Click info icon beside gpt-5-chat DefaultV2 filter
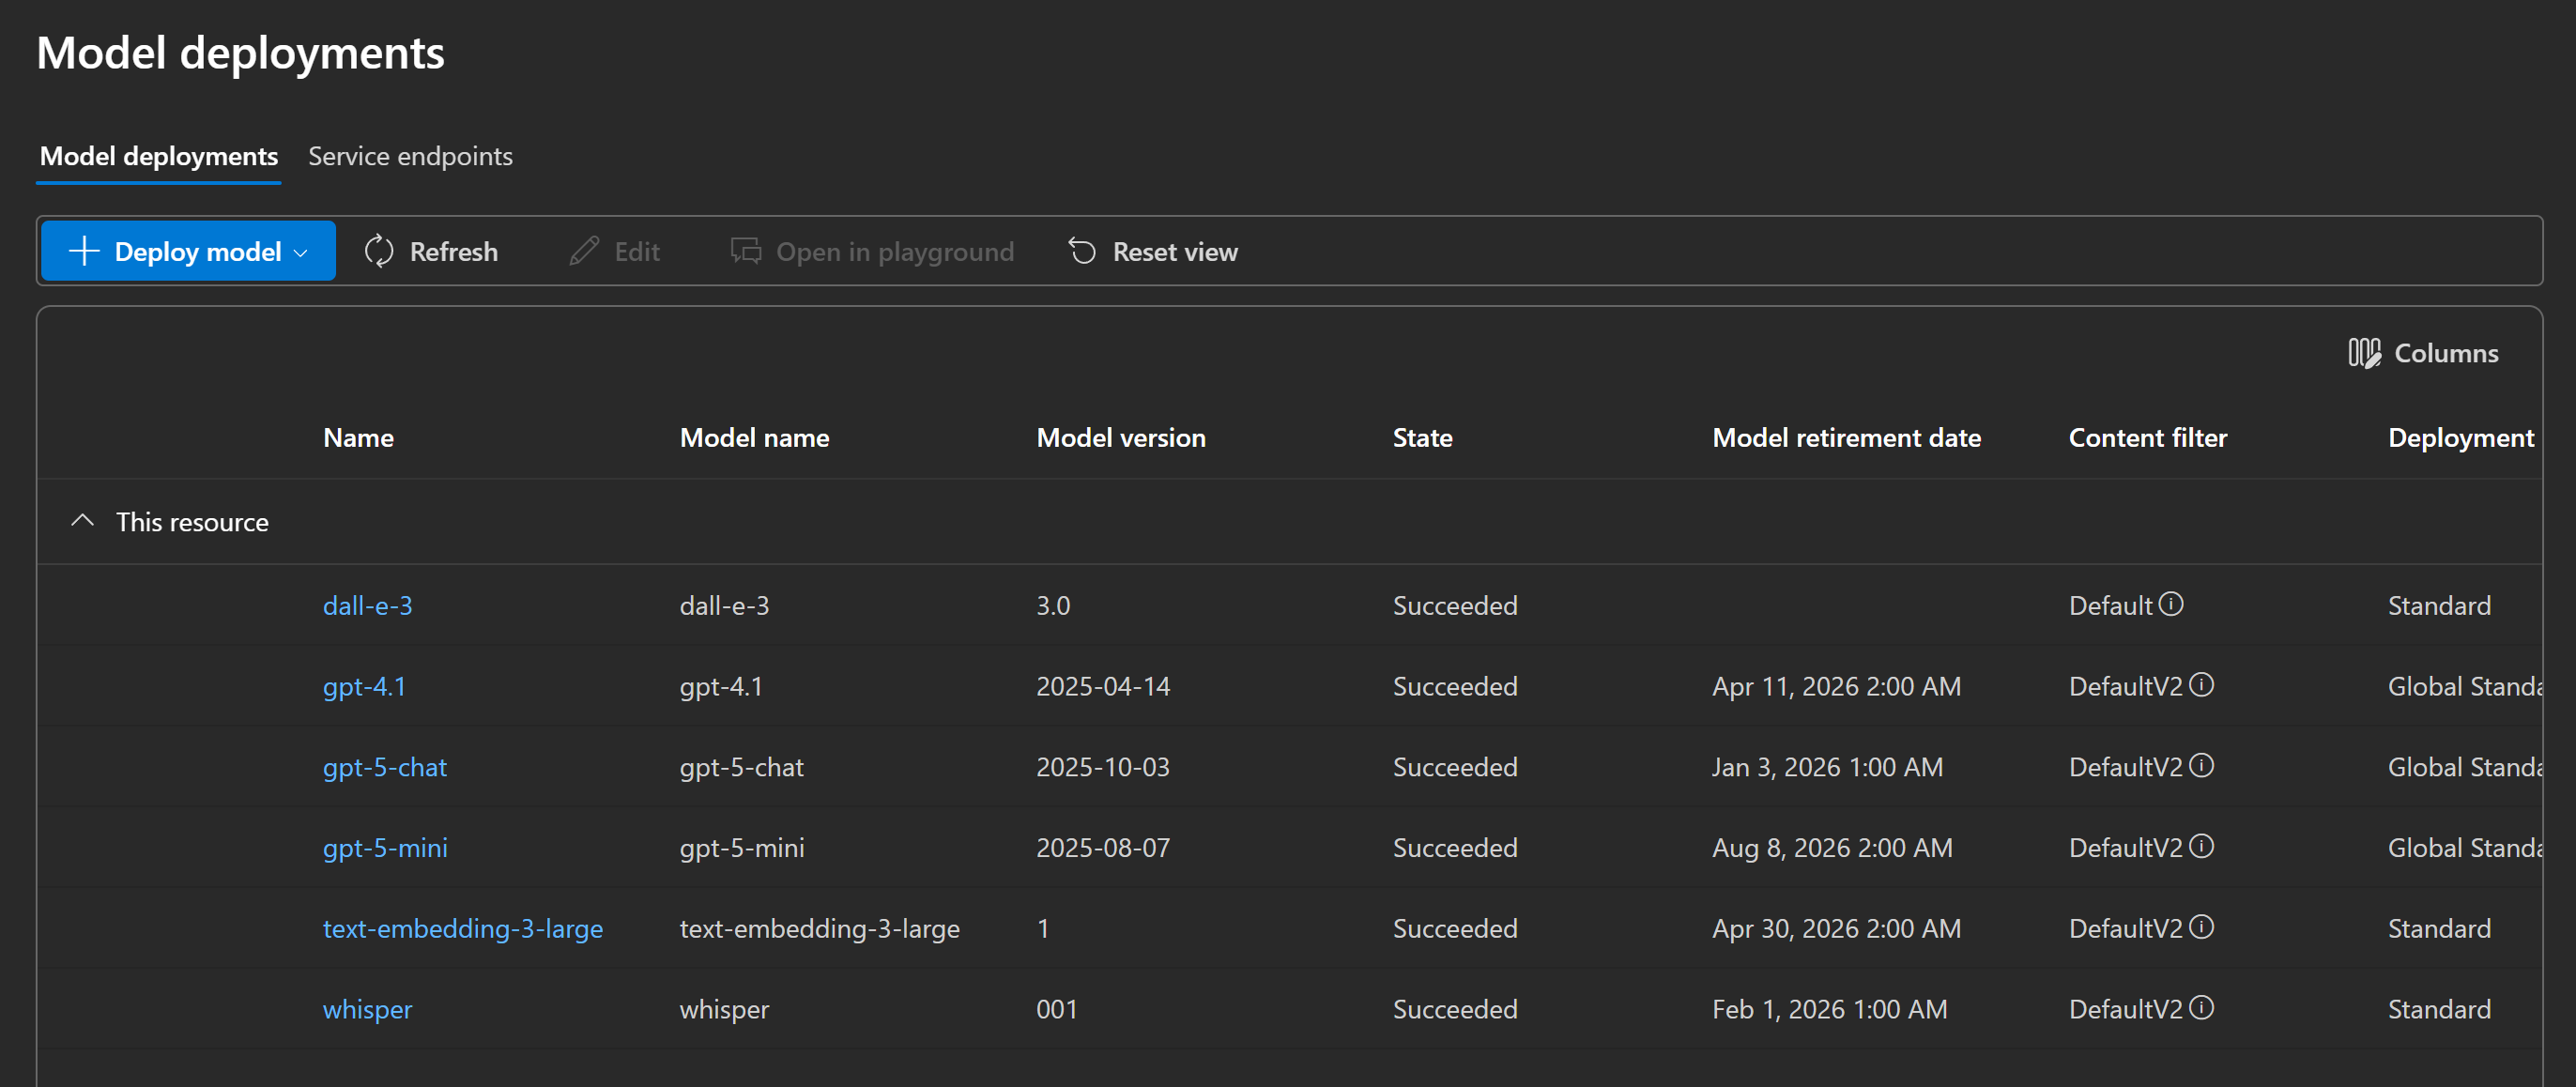This screenshot has height=1087, width=2576. pyautogui.click(x=2201, y=766)
